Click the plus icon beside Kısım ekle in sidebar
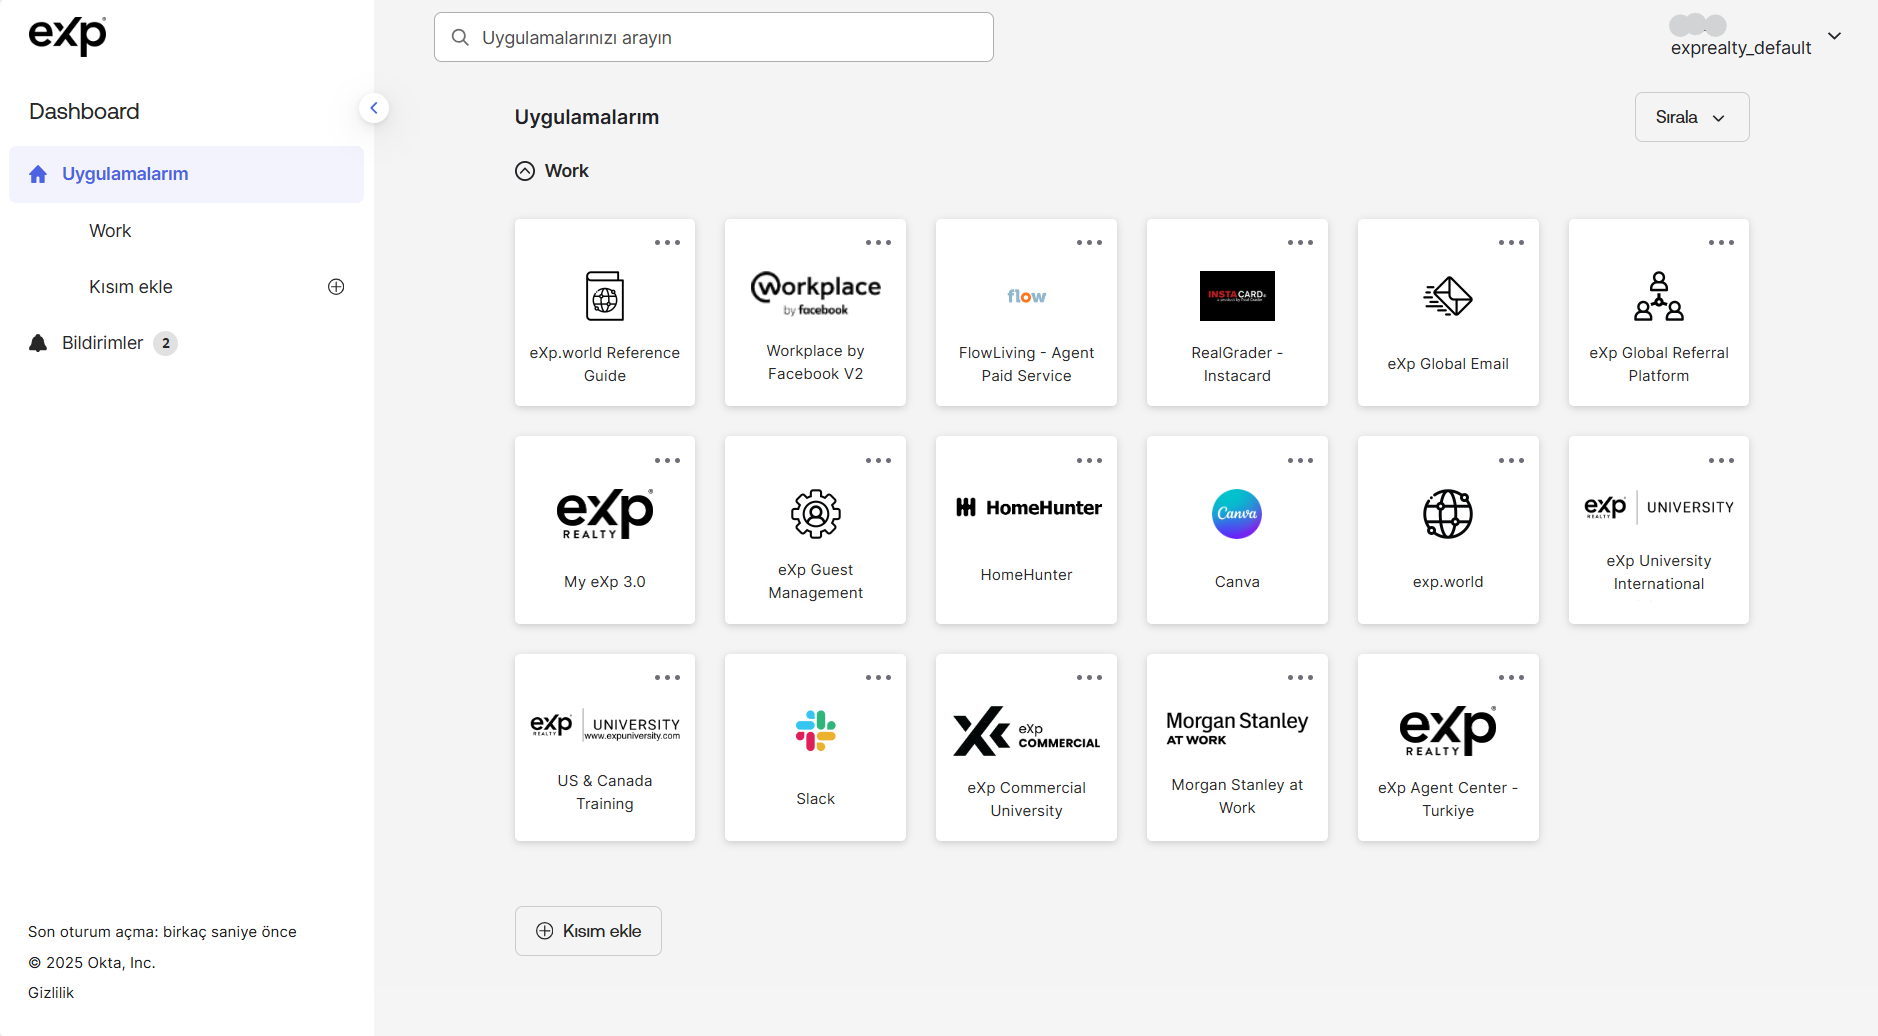 [336, 287]
